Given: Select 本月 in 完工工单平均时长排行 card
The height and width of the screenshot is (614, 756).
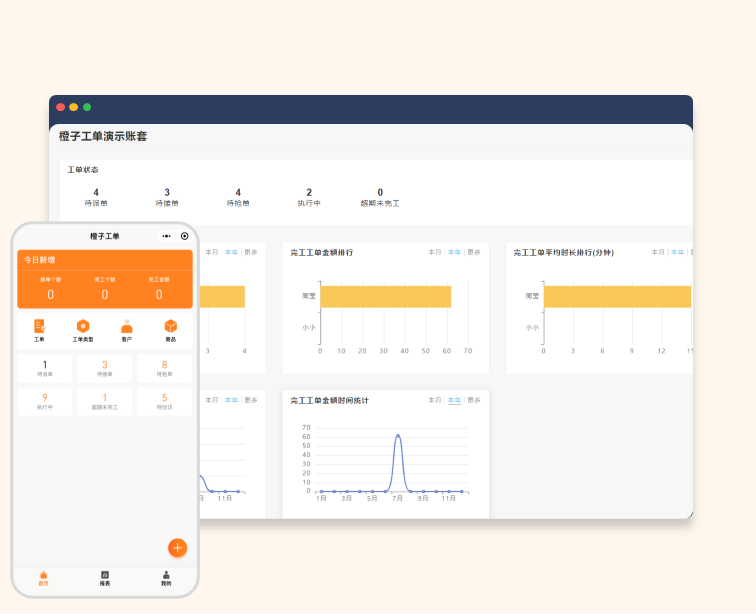Looking at the screenshot, I should coord(658,252).
